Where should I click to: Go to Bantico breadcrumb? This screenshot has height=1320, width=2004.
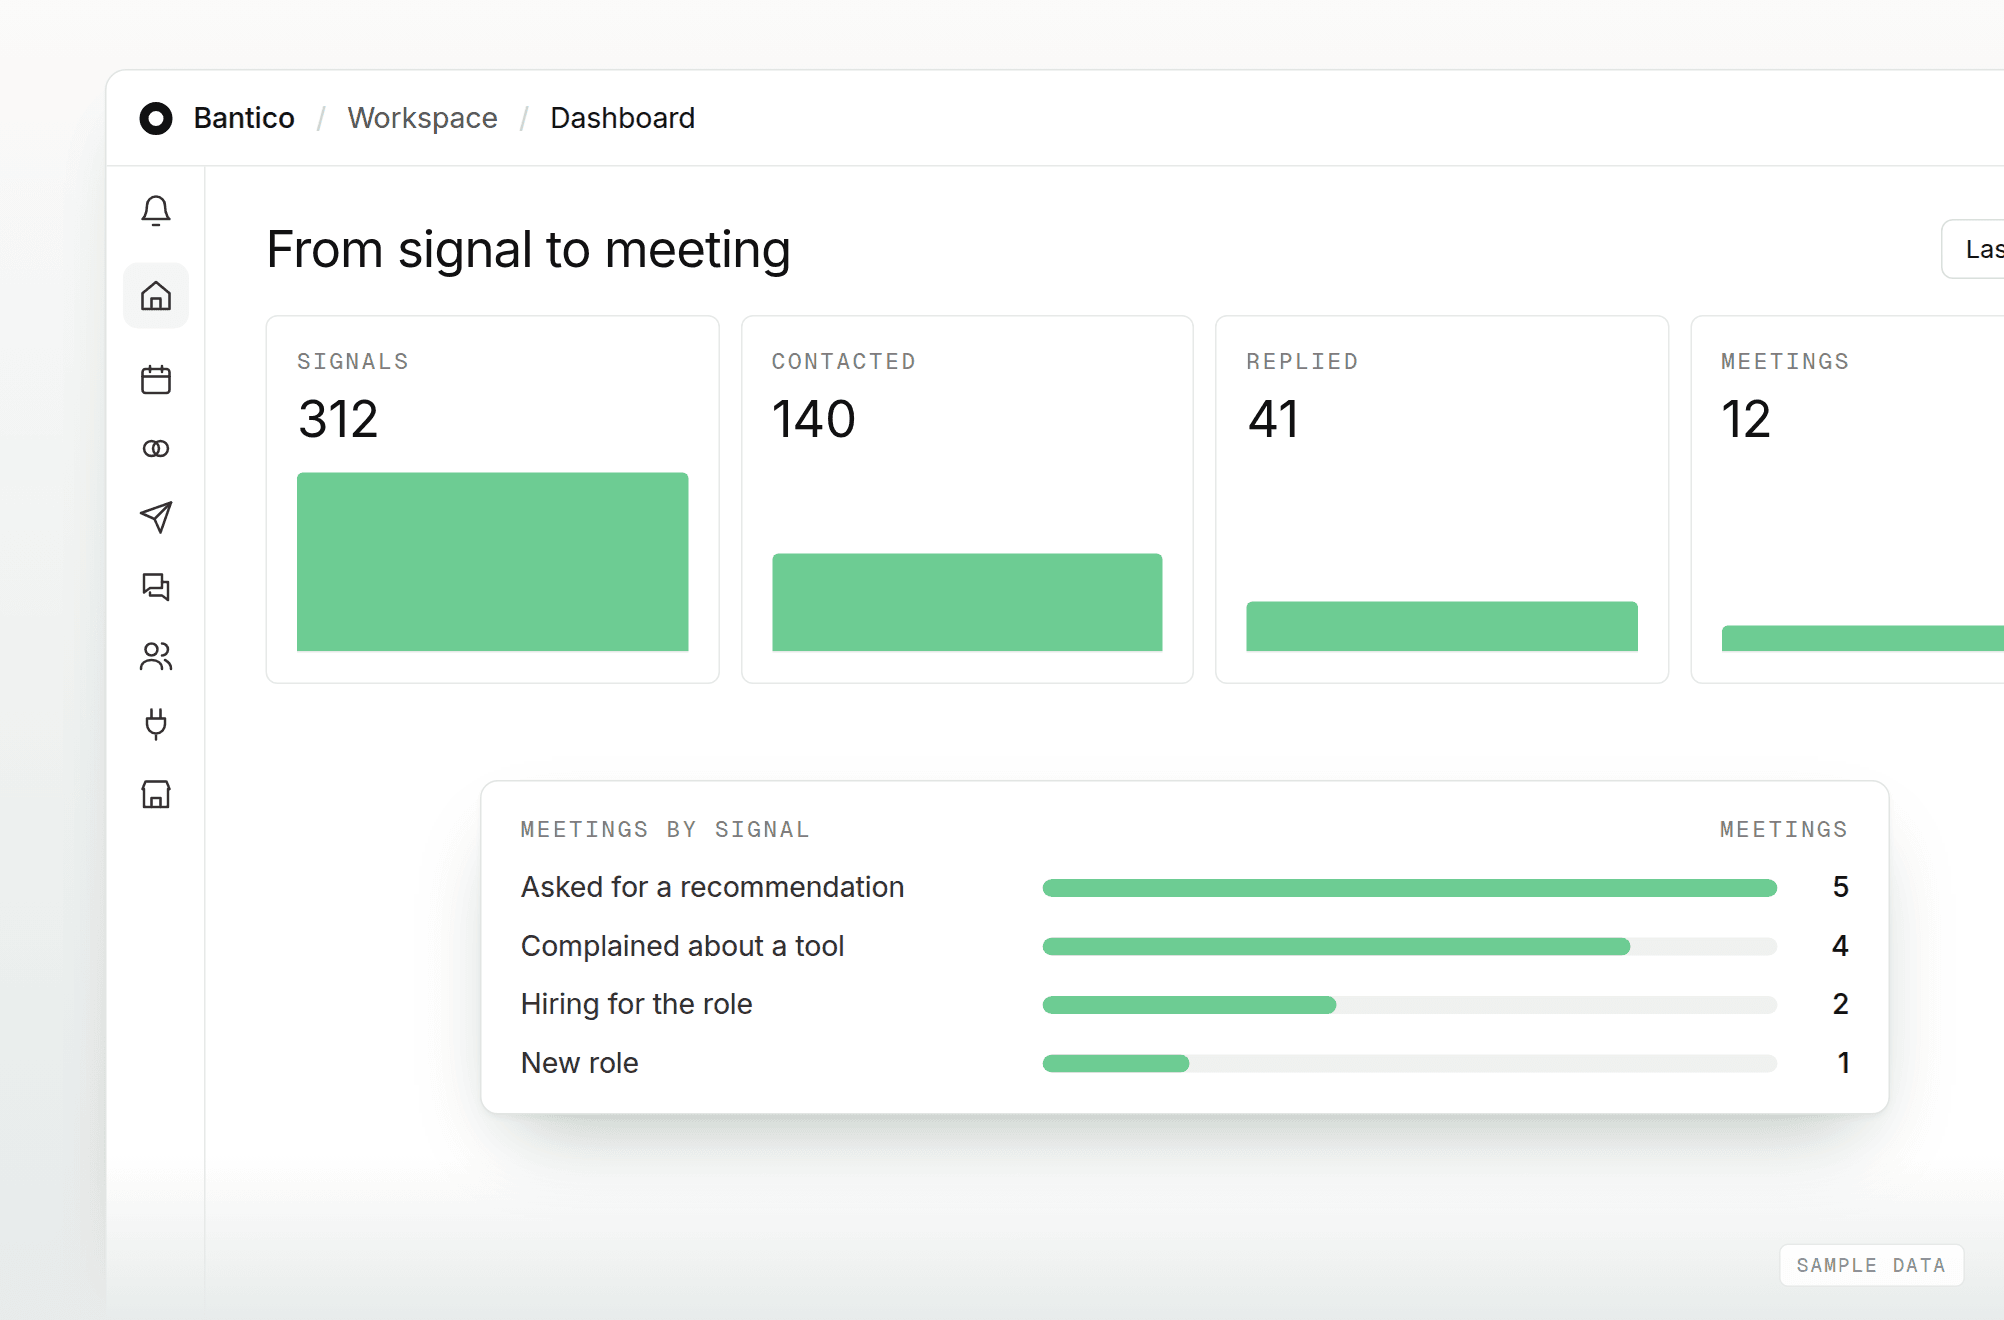pos(244,118)
